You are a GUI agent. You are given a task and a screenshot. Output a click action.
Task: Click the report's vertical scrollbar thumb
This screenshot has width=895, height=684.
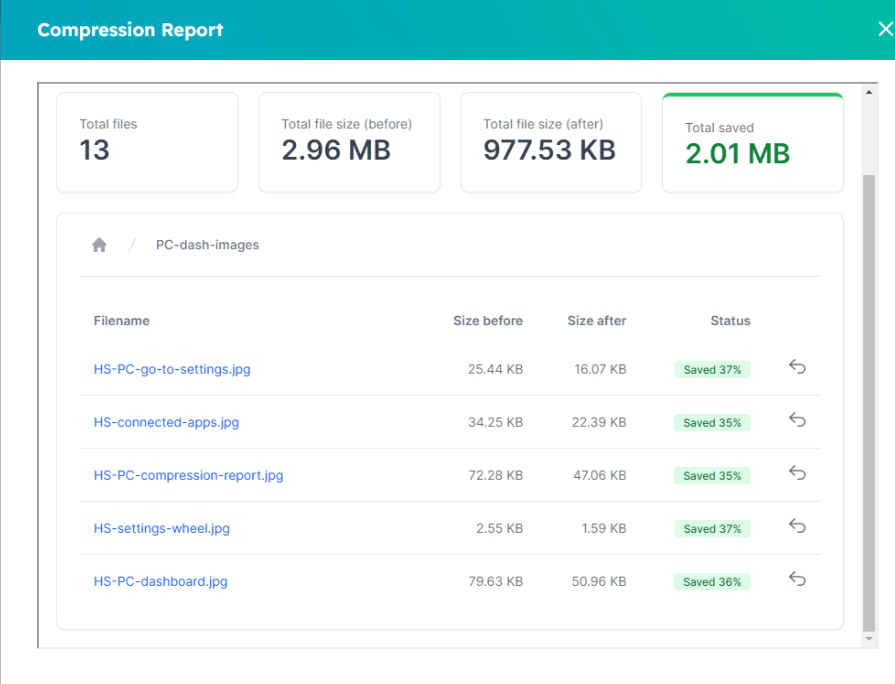(868, 400)
